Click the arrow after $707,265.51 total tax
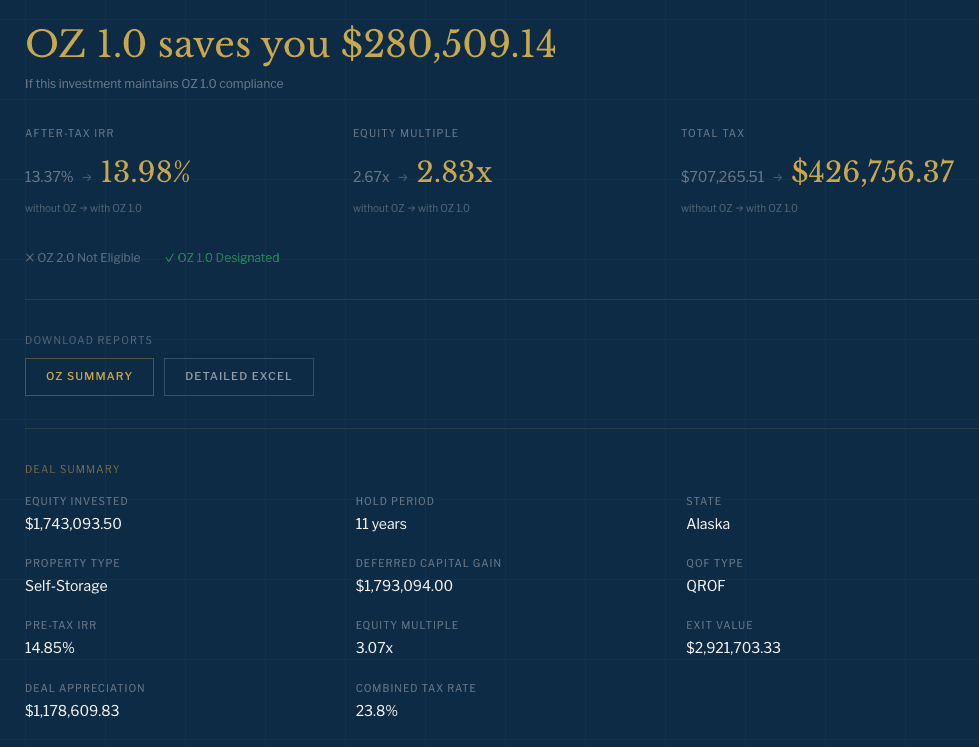Viewport: 979px width, 747px height. [x=778, y=177]
